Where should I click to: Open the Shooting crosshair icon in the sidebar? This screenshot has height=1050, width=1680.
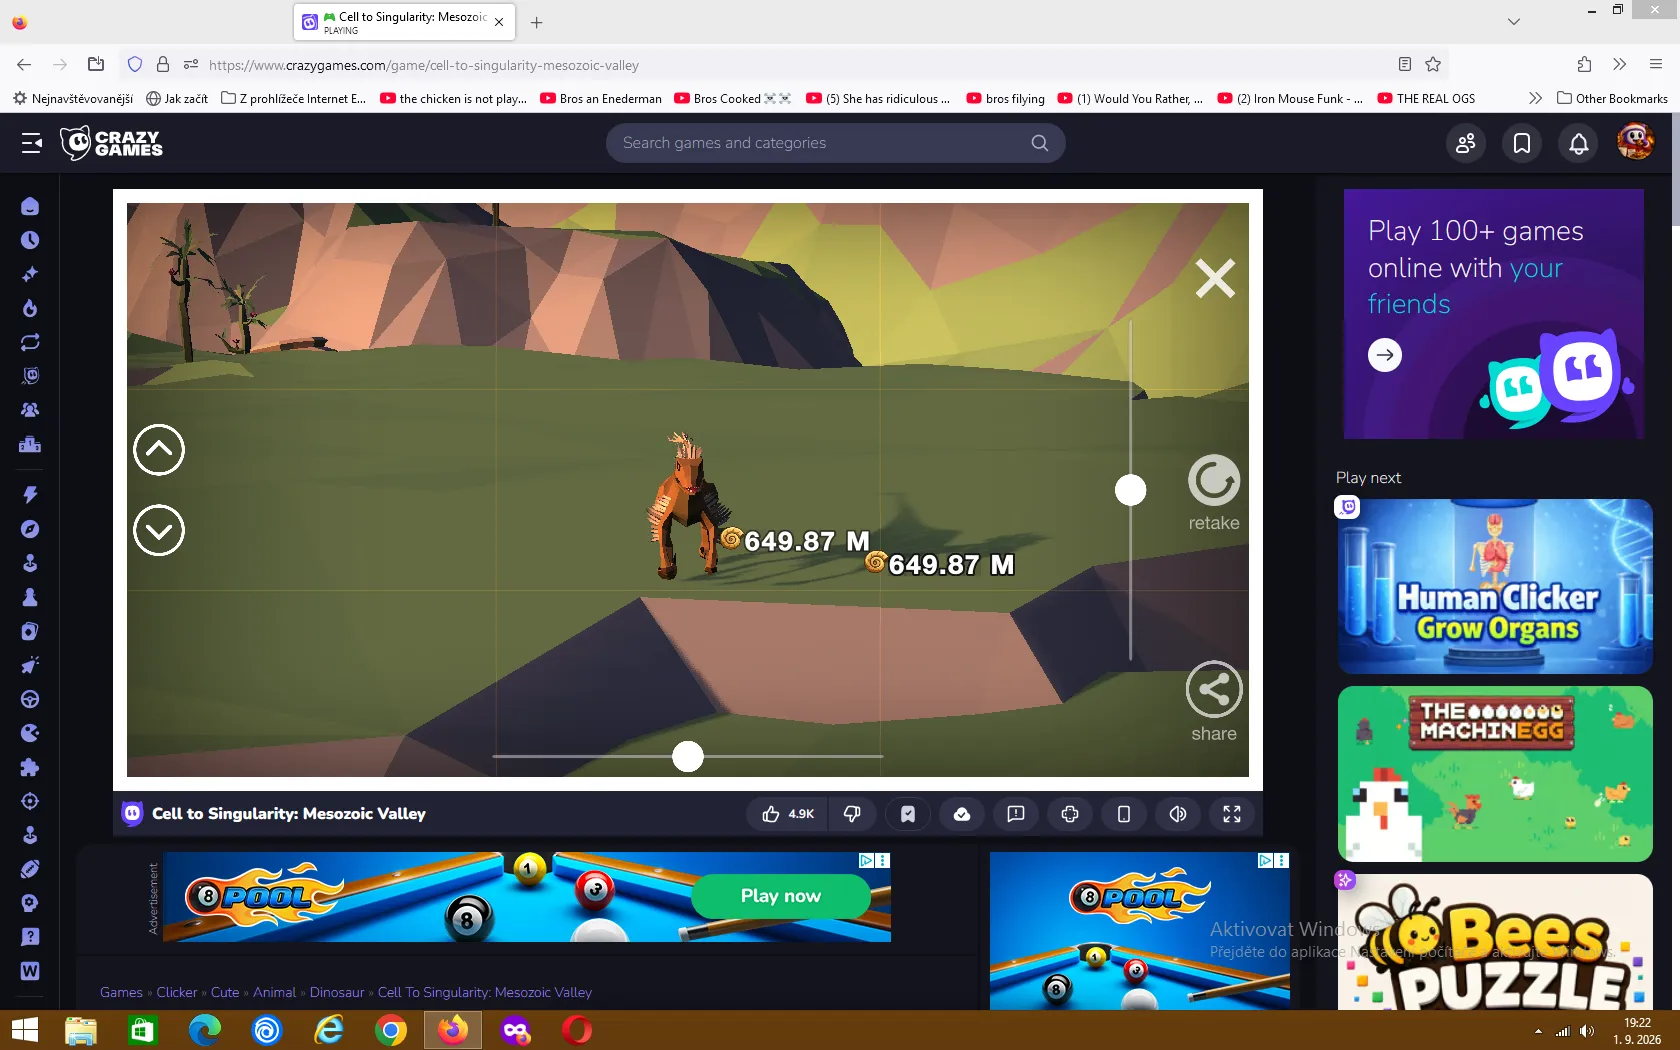click(x=30, y=801)
